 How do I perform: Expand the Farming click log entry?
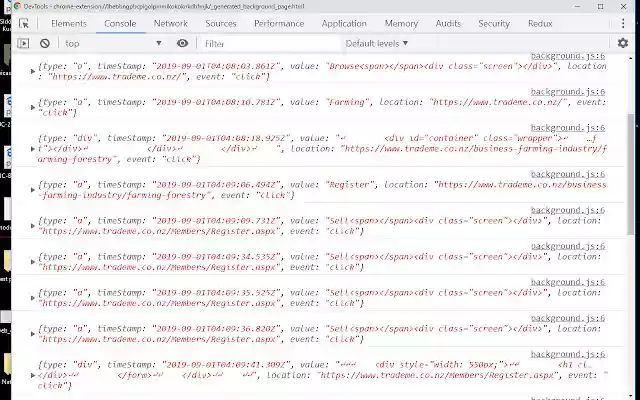pyautogui.click(x=33, y=107)
